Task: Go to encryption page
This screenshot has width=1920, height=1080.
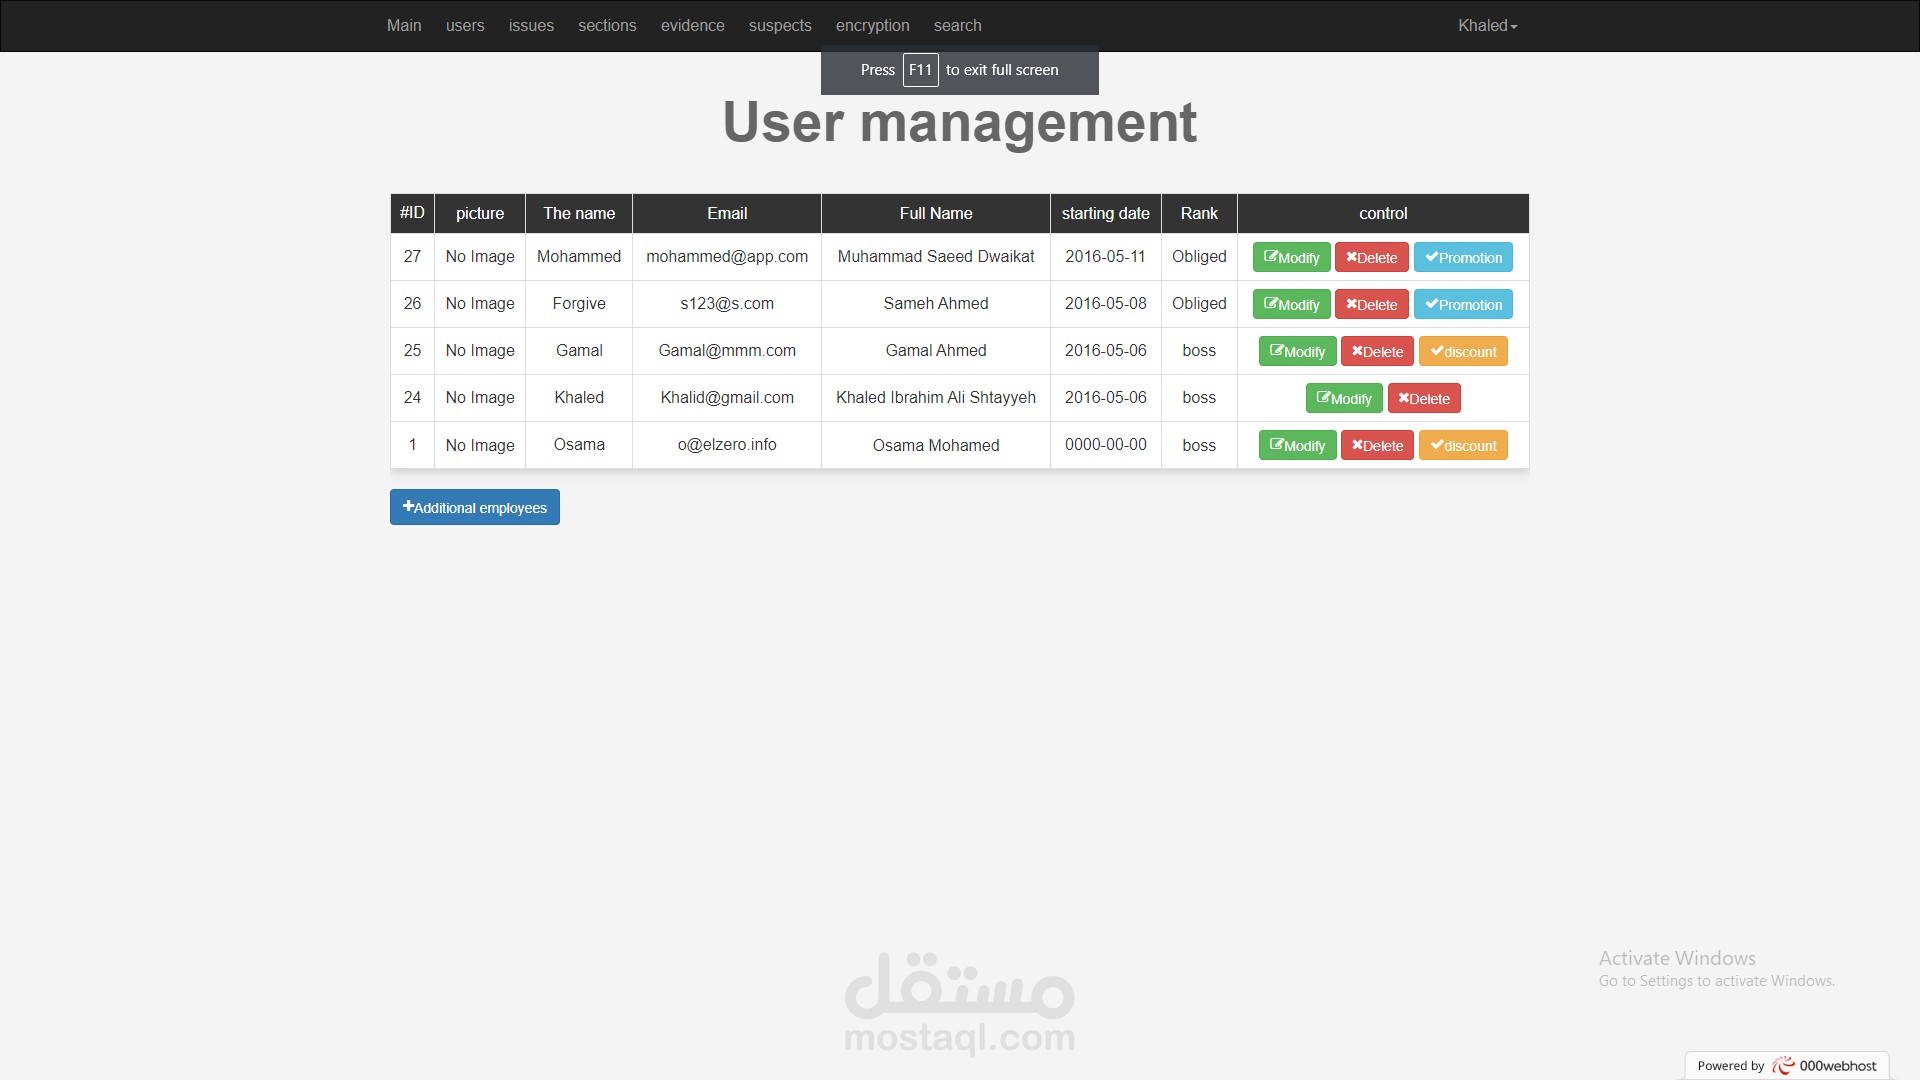Action: 872,26
